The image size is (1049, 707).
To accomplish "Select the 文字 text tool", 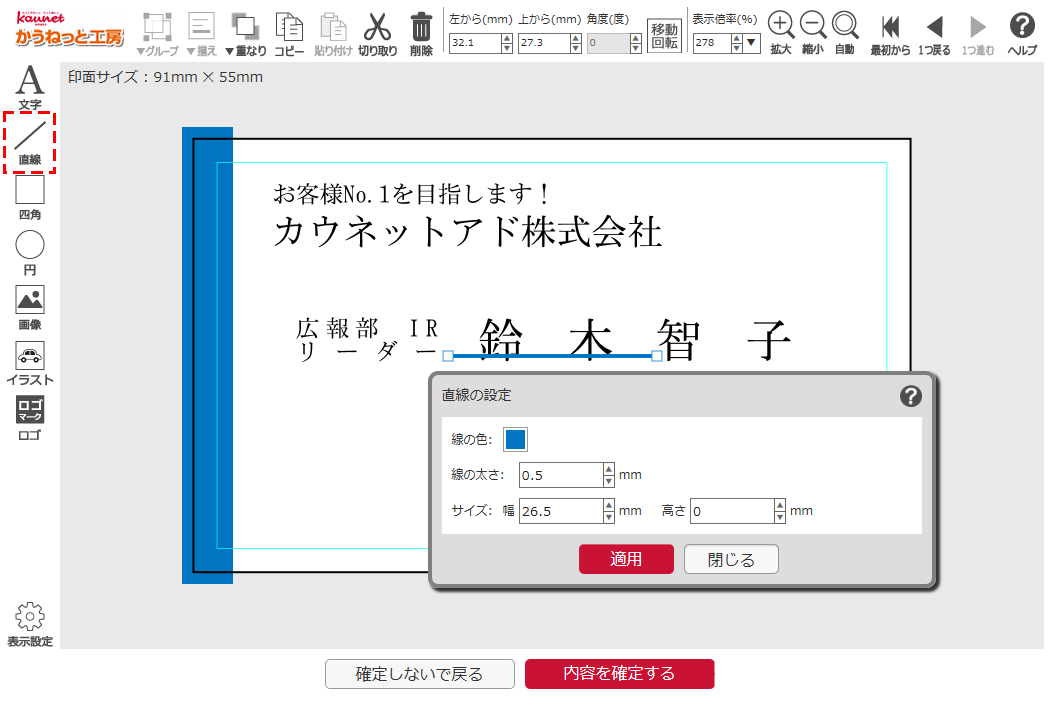I will click(29, 87).
